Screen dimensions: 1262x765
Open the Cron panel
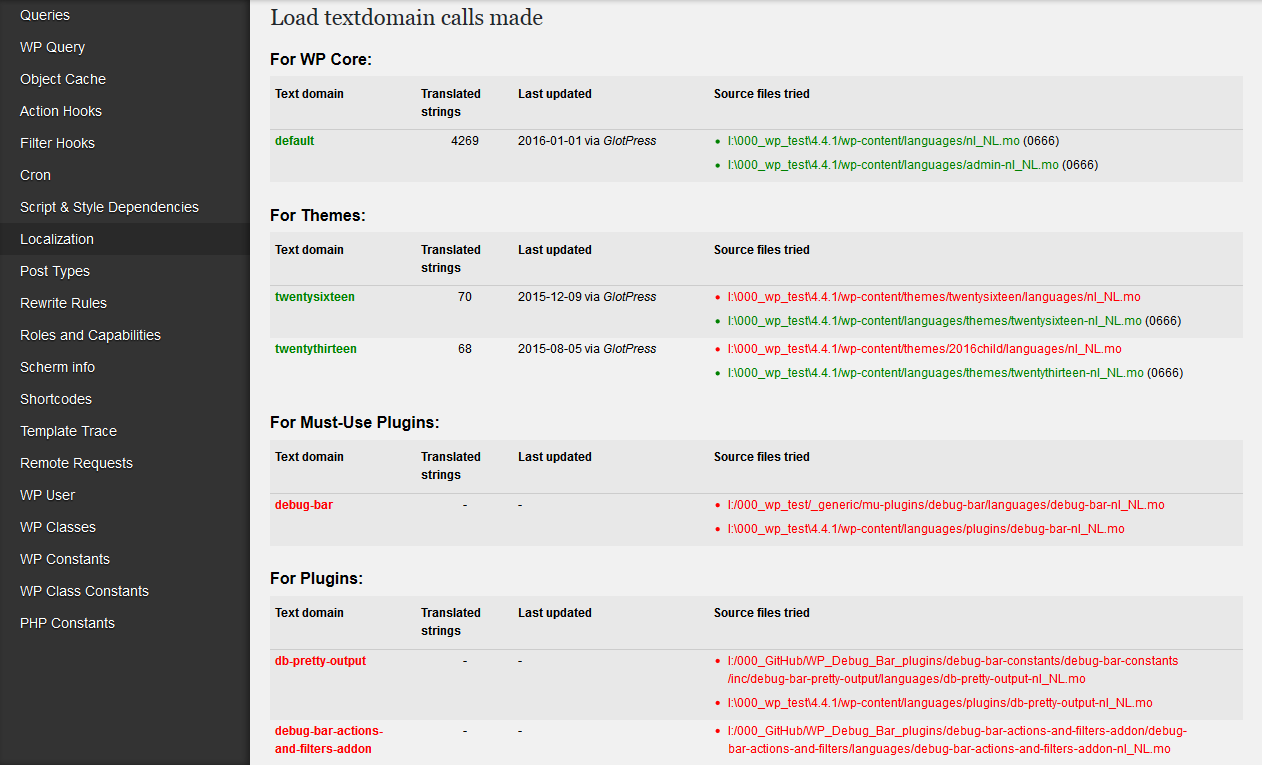coord(124,175)
